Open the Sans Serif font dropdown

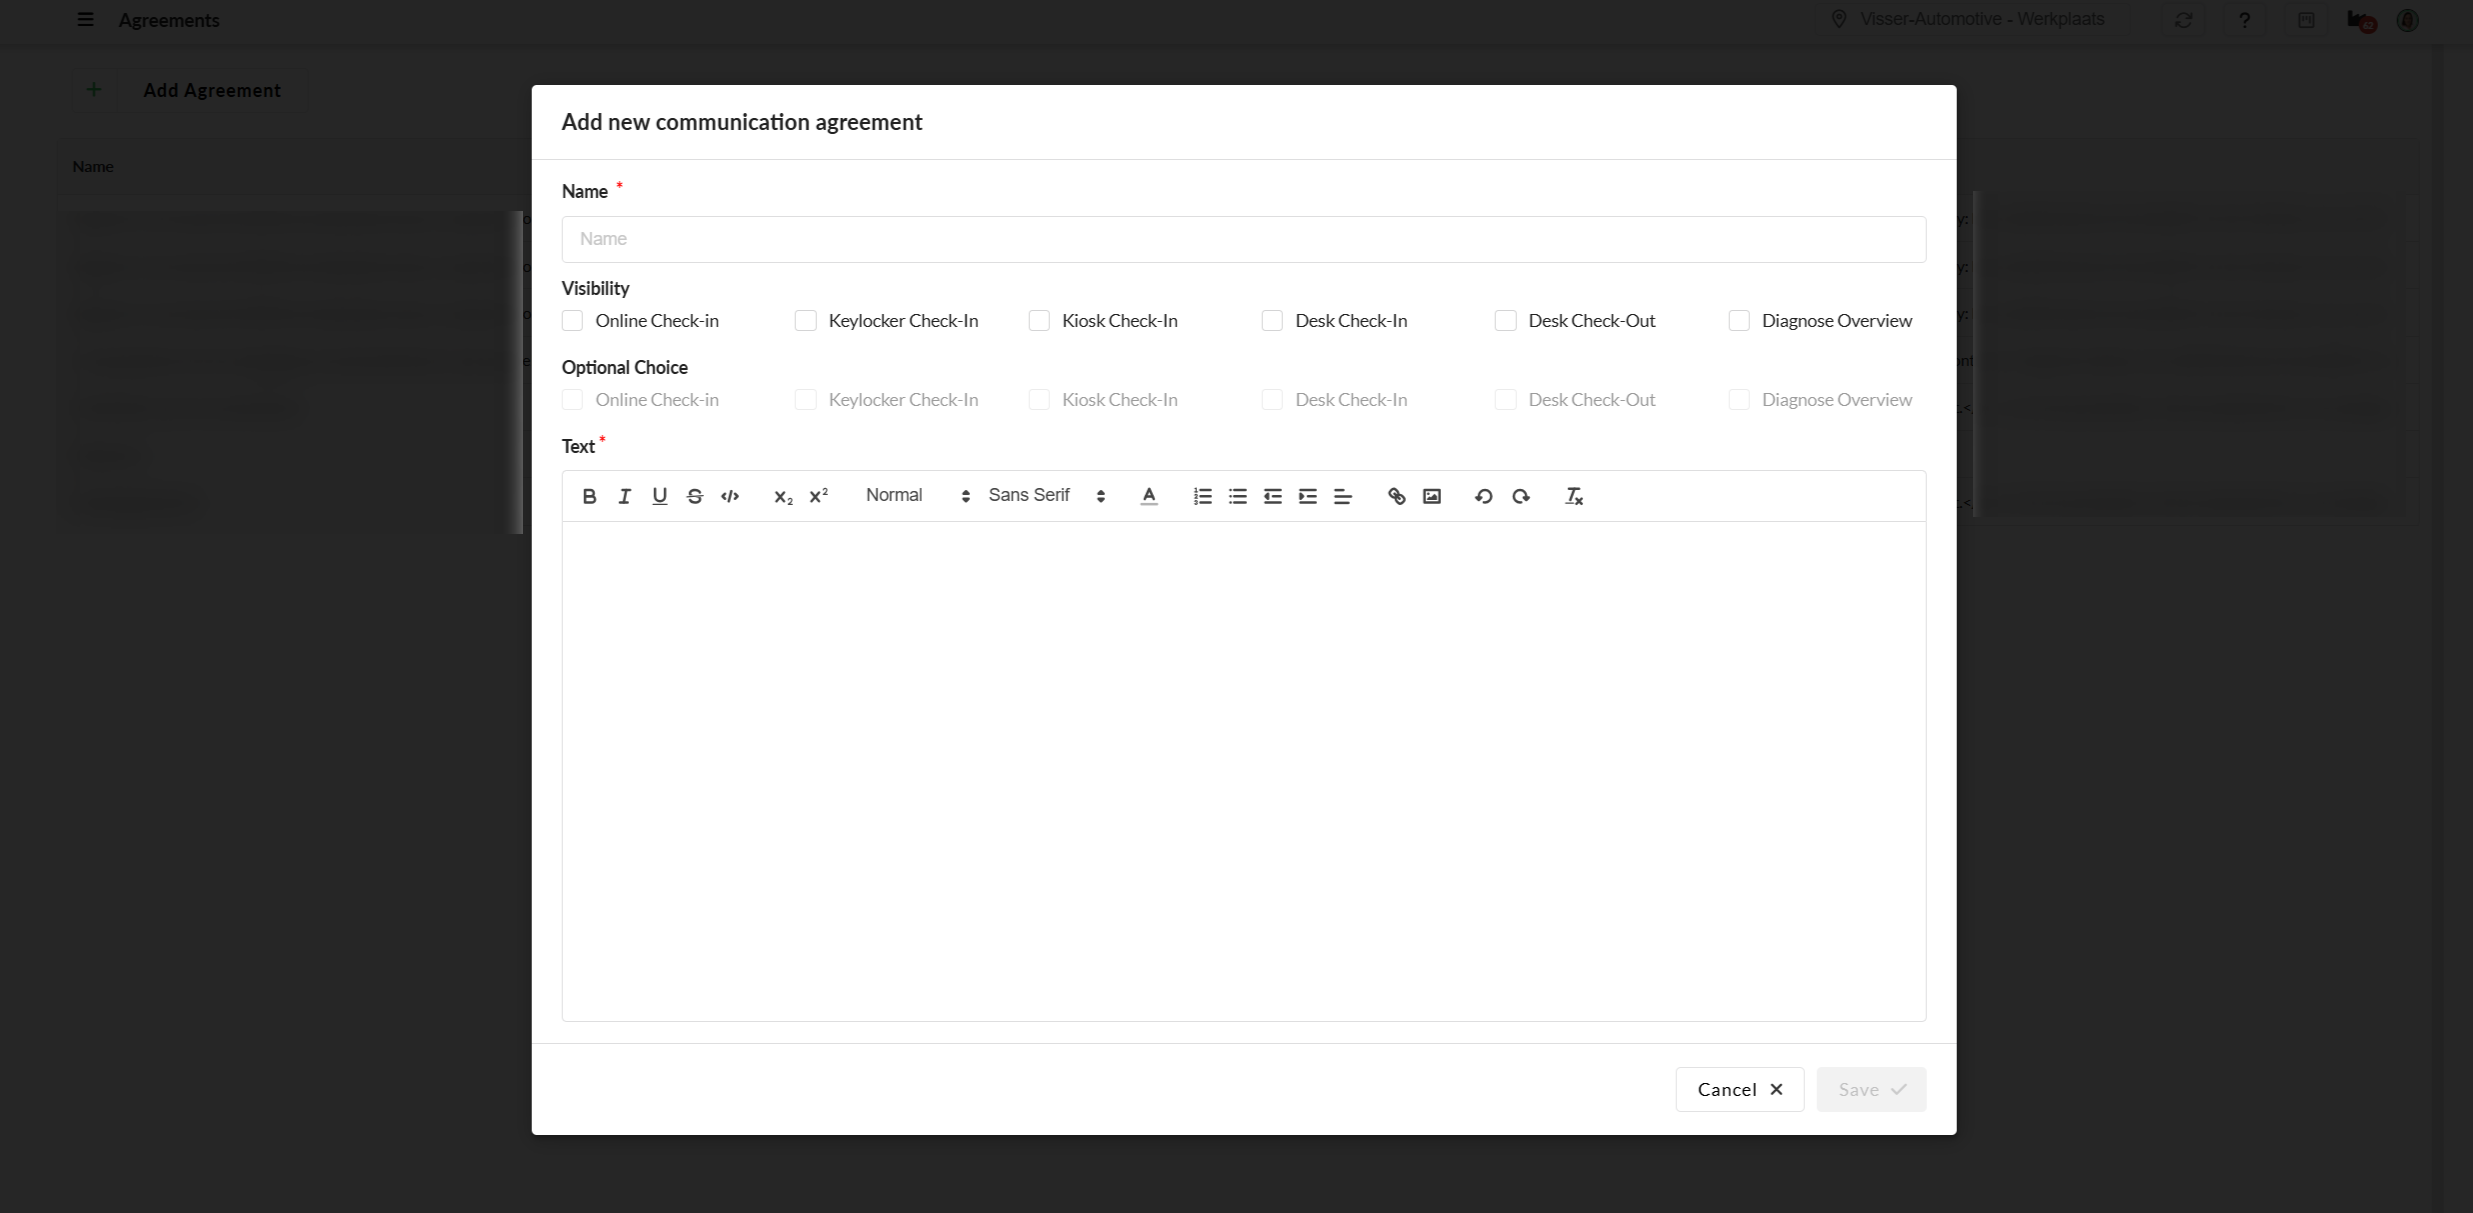point(1046,496)
